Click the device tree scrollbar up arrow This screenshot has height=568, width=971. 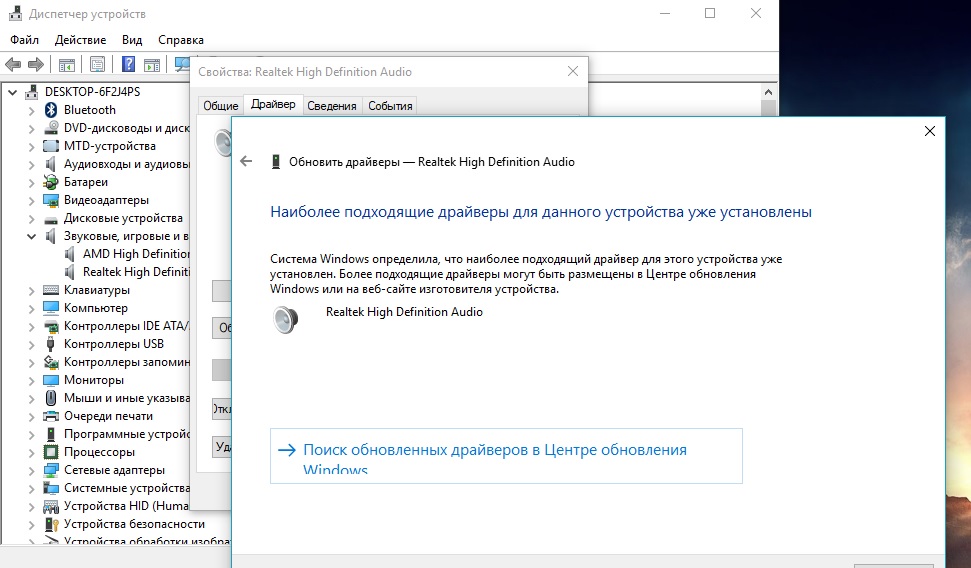pyautogui.click(x=769, y=92)
